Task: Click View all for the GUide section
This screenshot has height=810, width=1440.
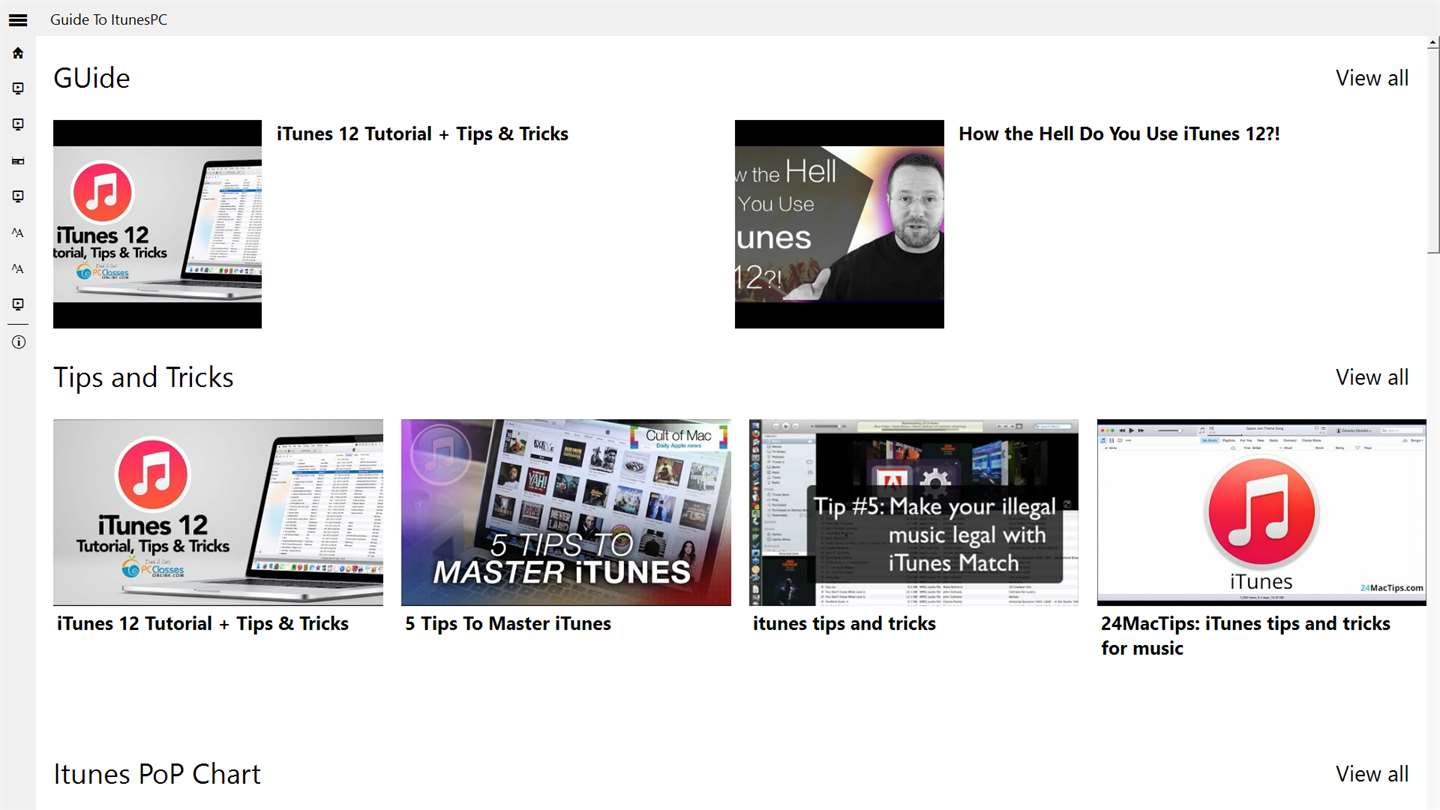Action: (x=1372, y=78)
